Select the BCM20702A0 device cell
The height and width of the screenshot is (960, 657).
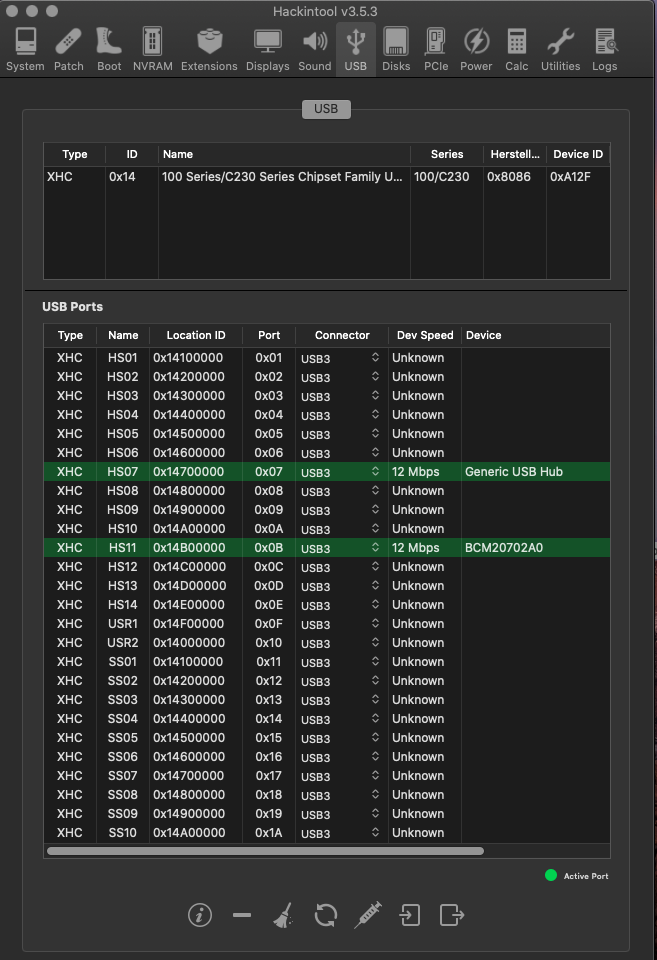tap(504, 547)
